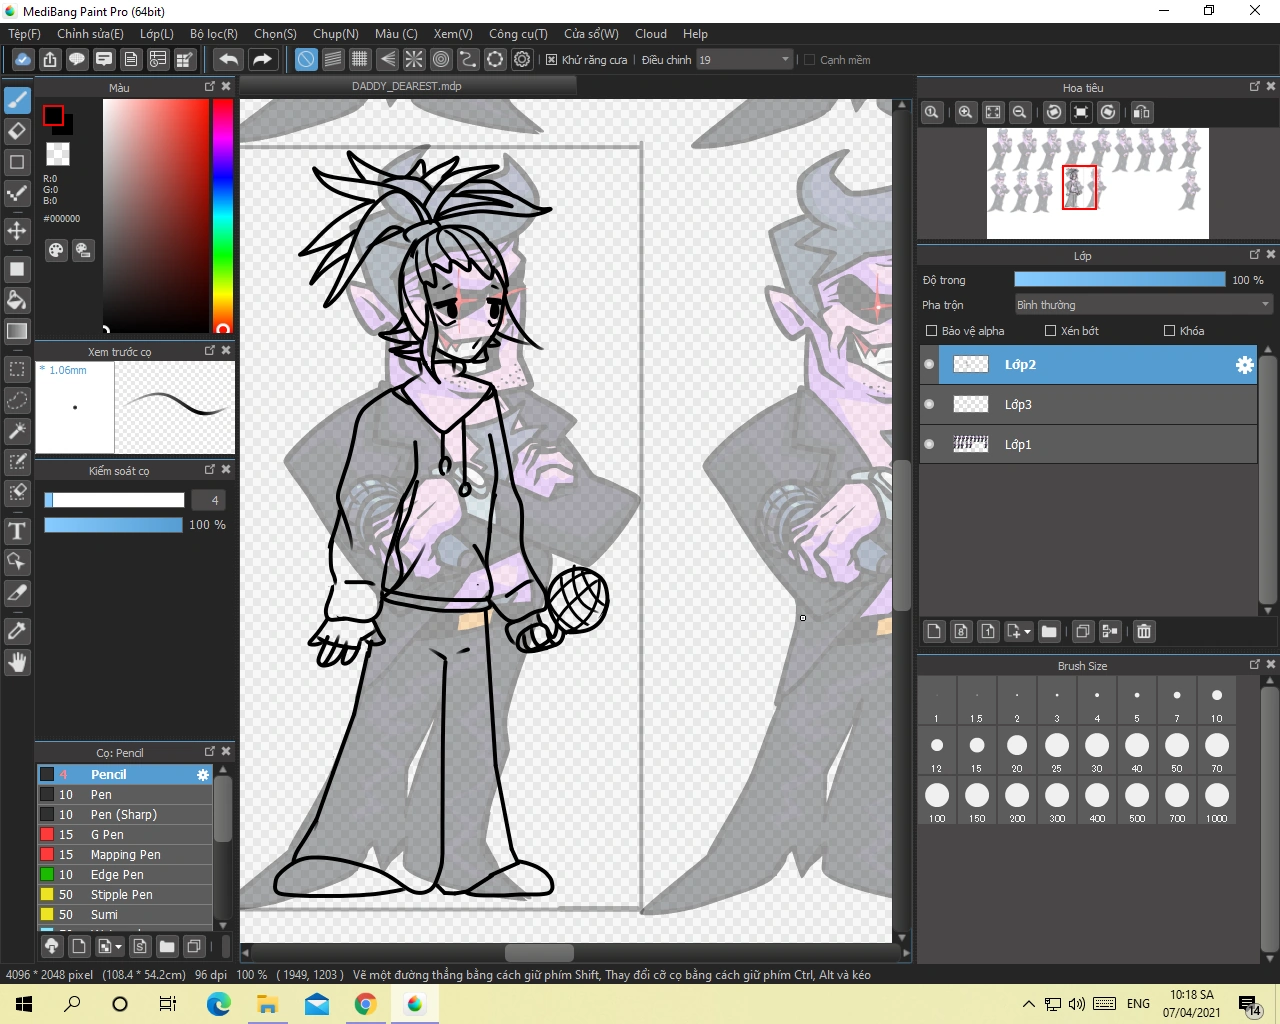Hide the Lớp3 layer visibility dot
The height and width of the screenshot is (1024, 1280).
pyautogui.click(x=929, y=404)
